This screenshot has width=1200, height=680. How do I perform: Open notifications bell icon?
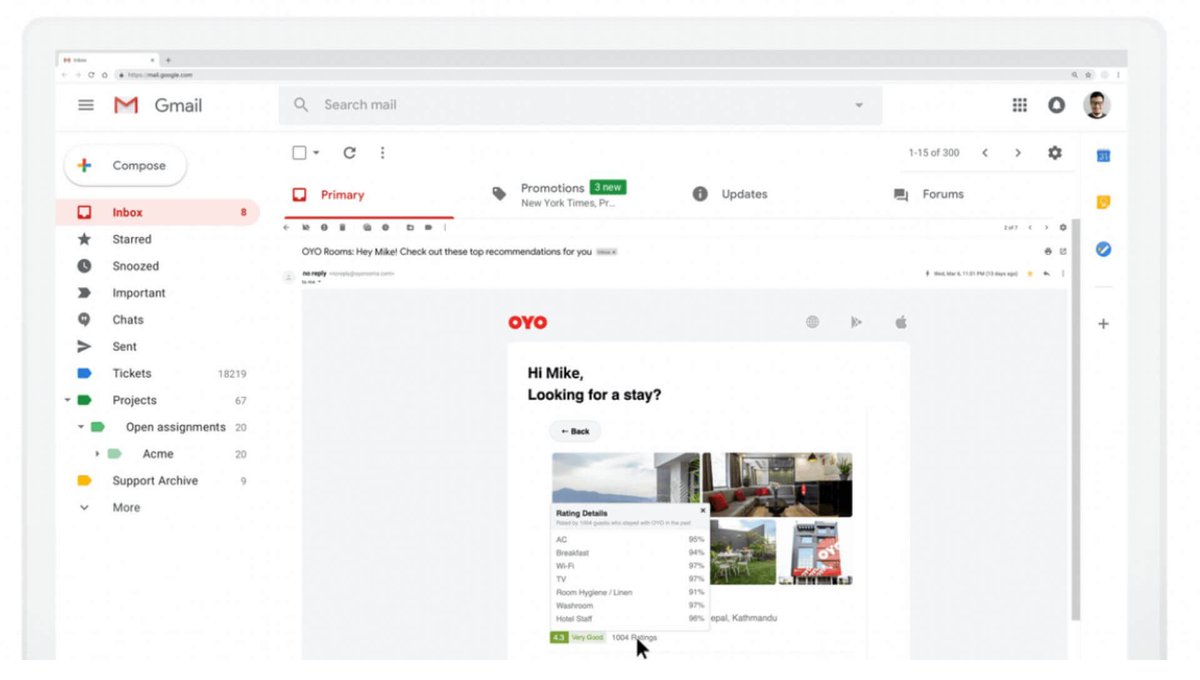[1058, 104]
